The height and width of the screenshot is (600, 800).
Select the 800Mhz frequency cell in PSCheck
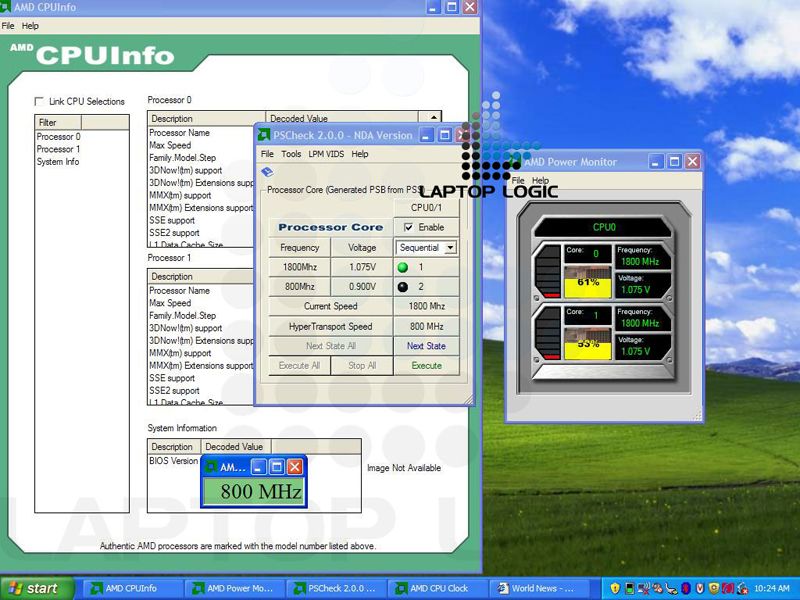[x=299, y=287]
